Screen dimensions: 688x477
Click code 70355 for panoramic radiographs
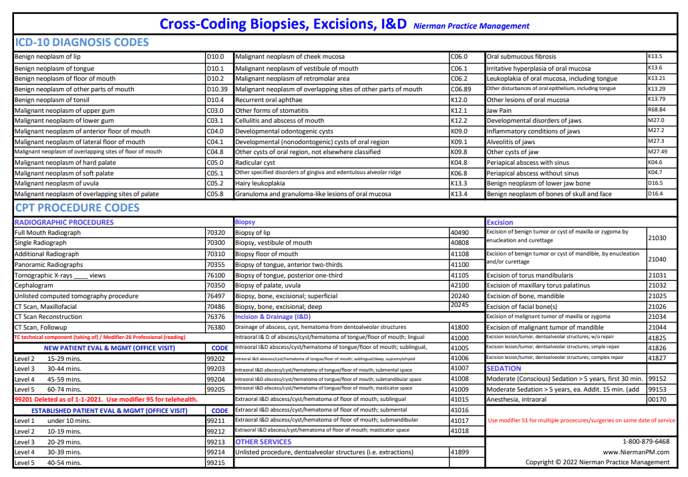(216, 265)
